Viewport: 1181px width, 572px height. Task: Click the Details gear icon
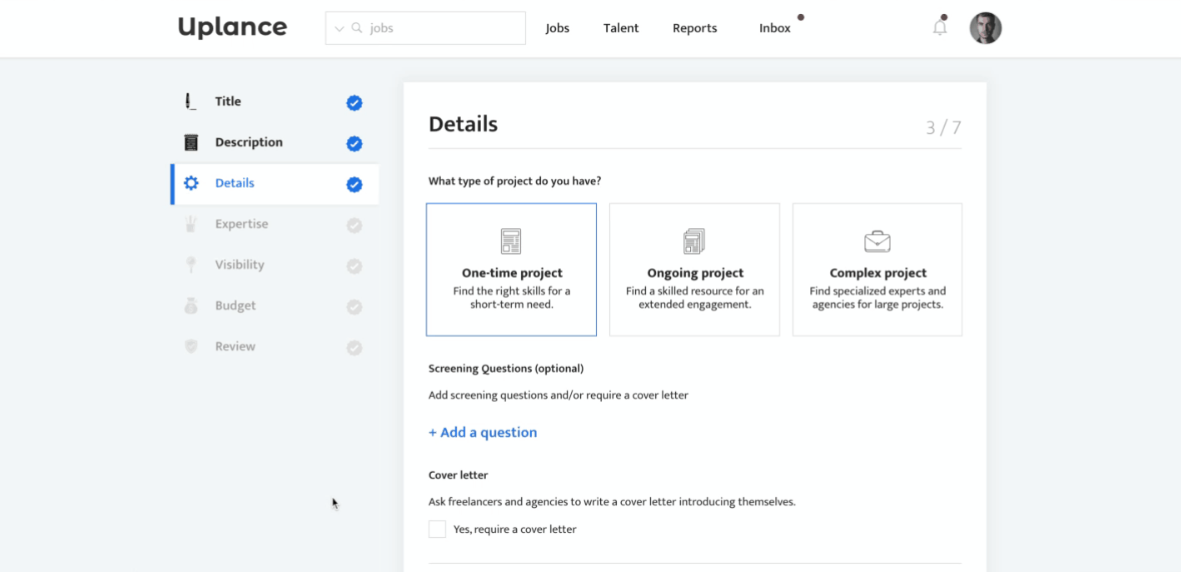(x=191, y=183)
